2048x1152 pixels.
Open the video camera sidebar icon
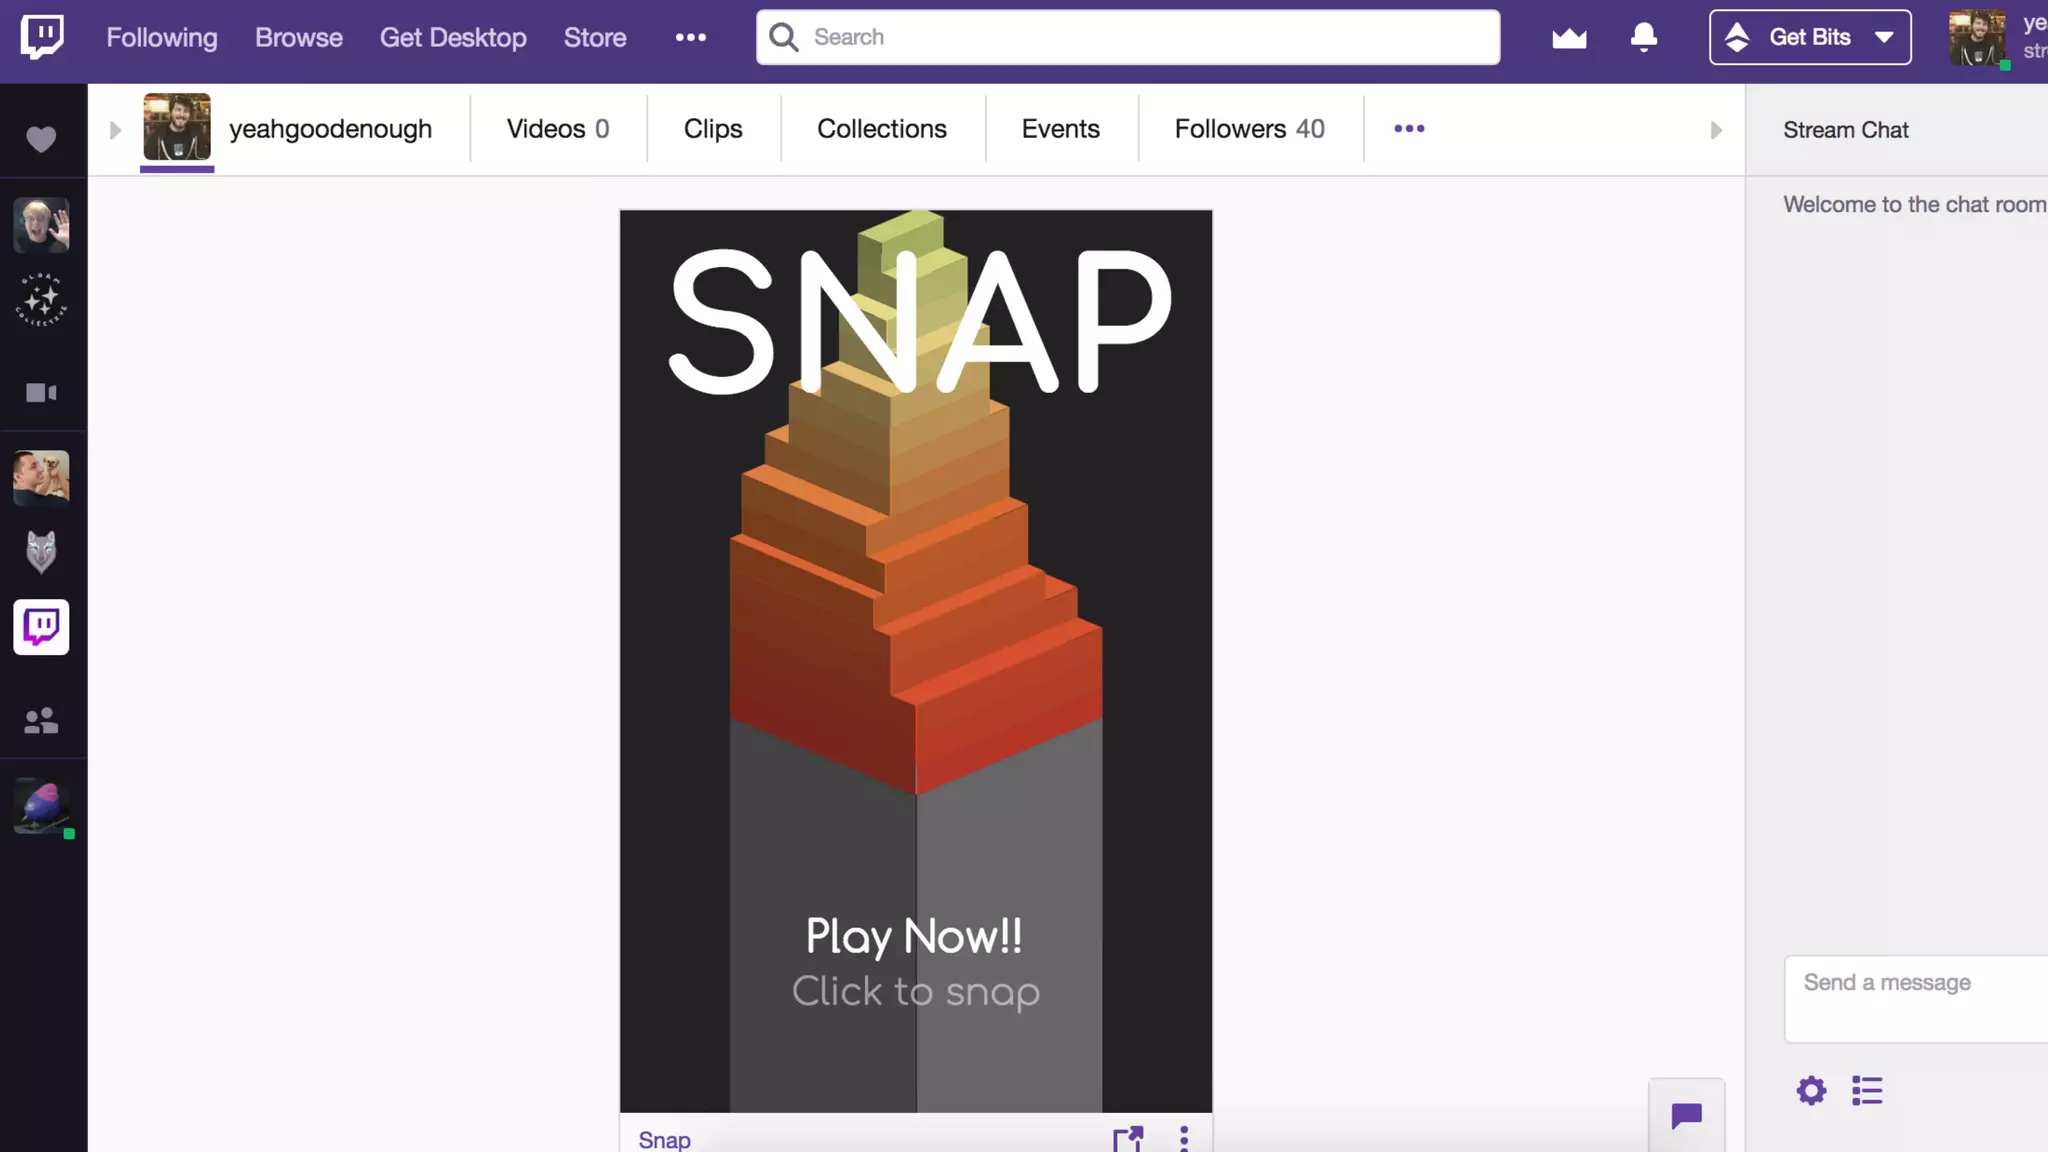(x=41, y=393)
